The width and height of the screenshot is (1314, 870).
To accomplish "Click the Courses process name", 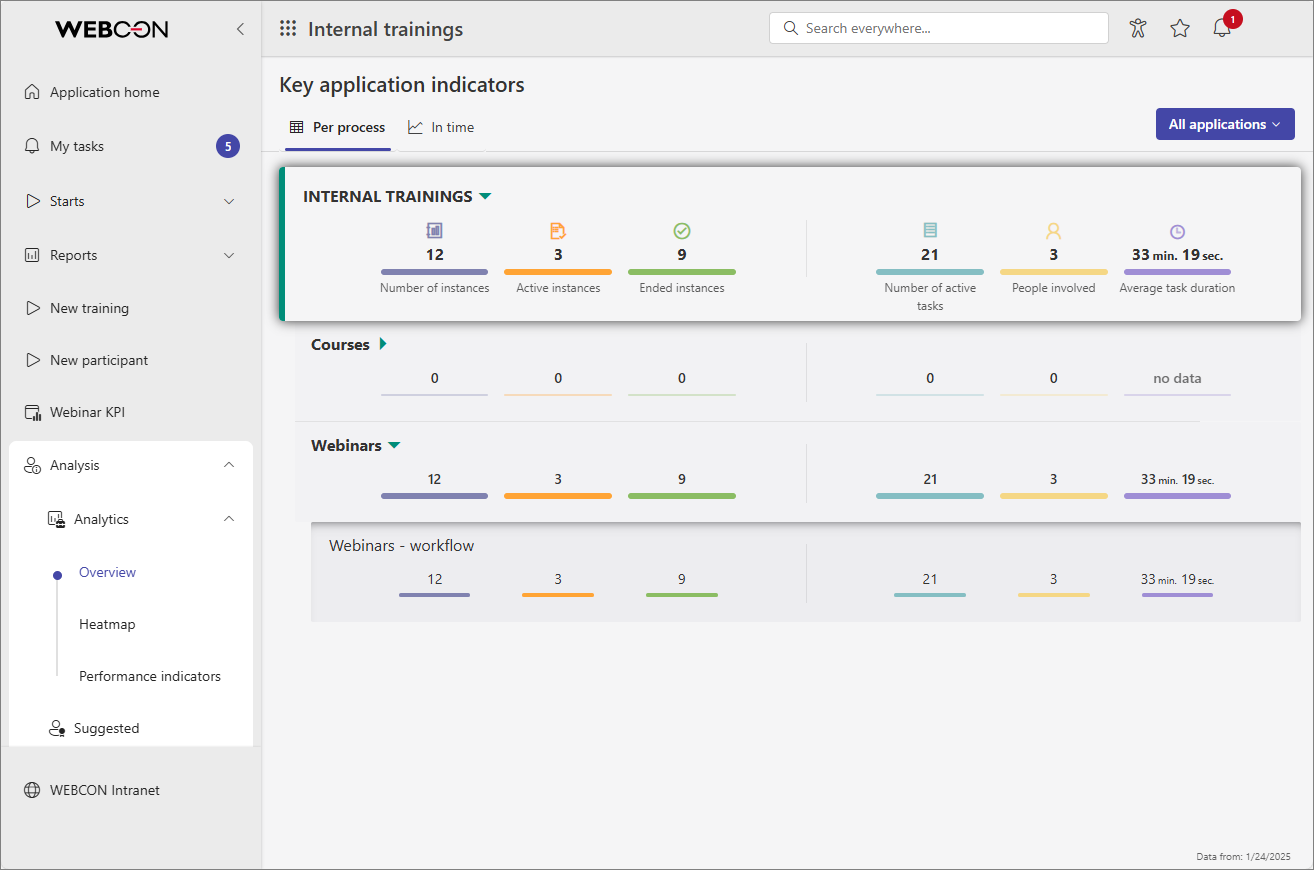I will (341, 345).
